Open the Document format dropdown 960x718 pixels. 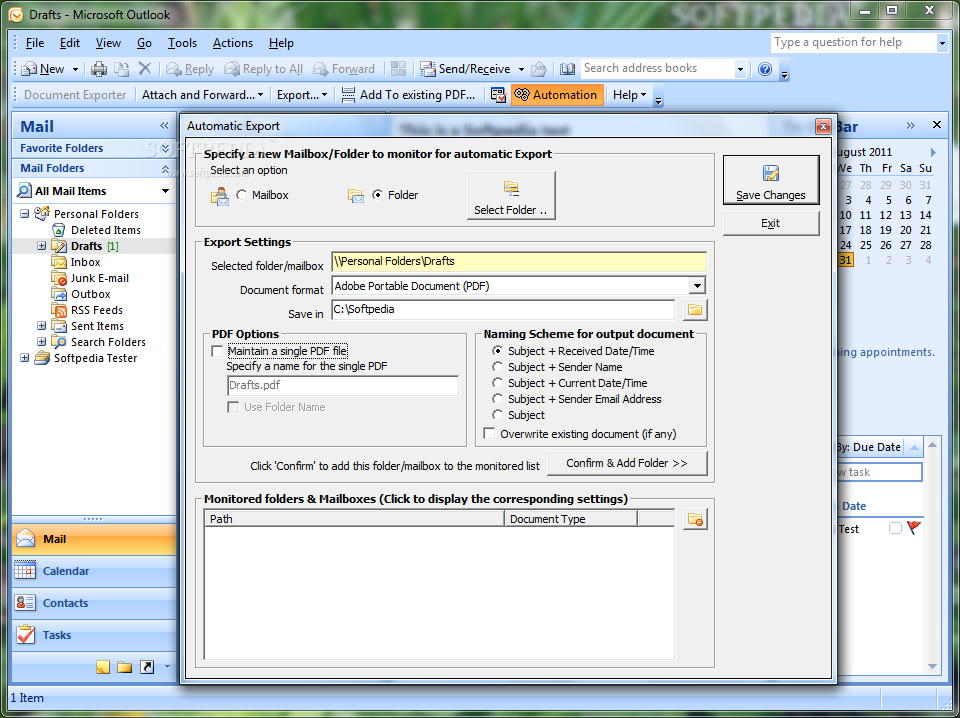[697, 286]
